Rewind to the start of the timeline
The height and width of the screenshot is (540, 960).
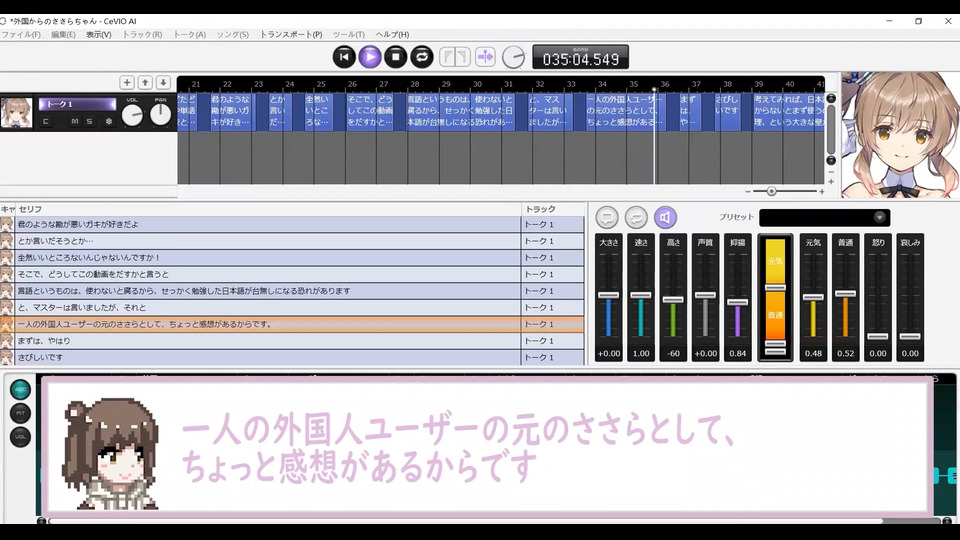click(344, 57)
